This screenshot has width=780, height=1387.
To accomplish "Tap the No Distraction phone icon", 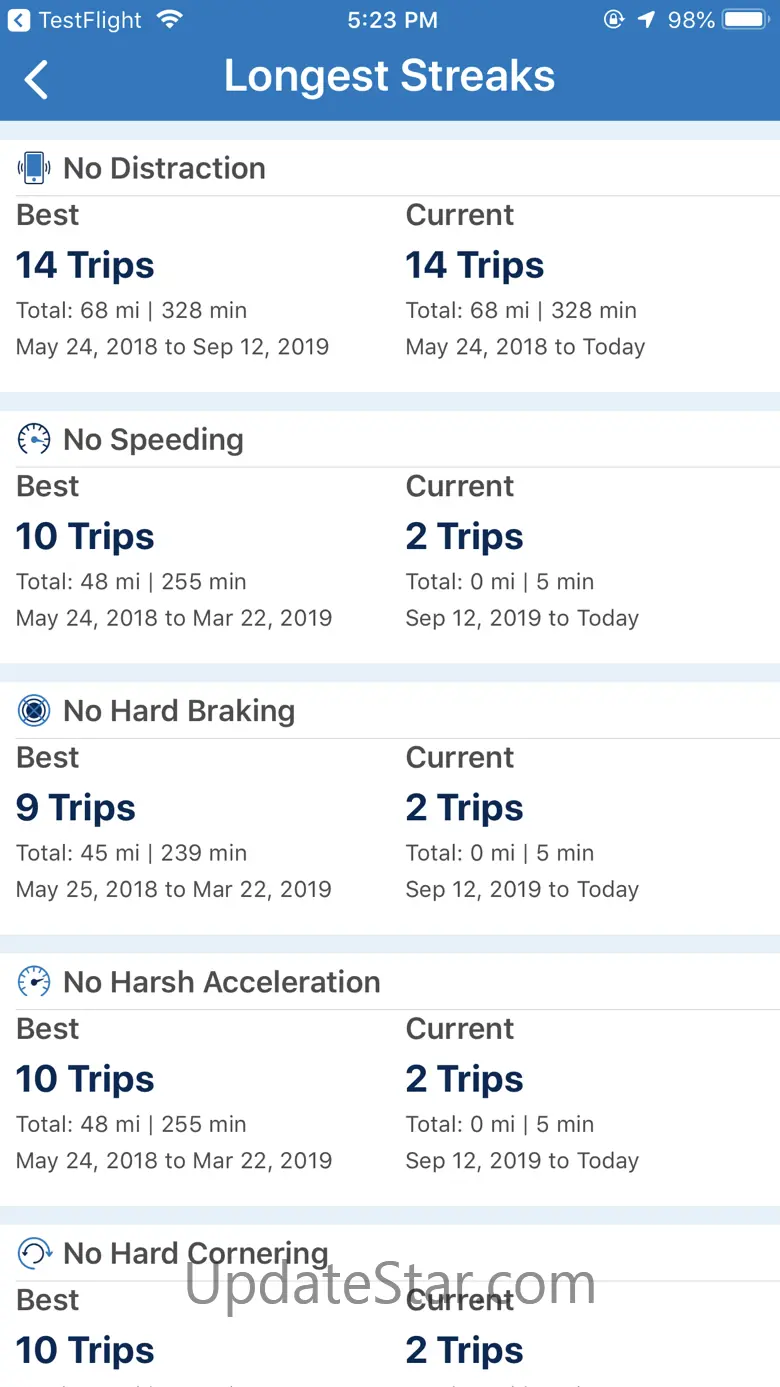I will [34, 168].
